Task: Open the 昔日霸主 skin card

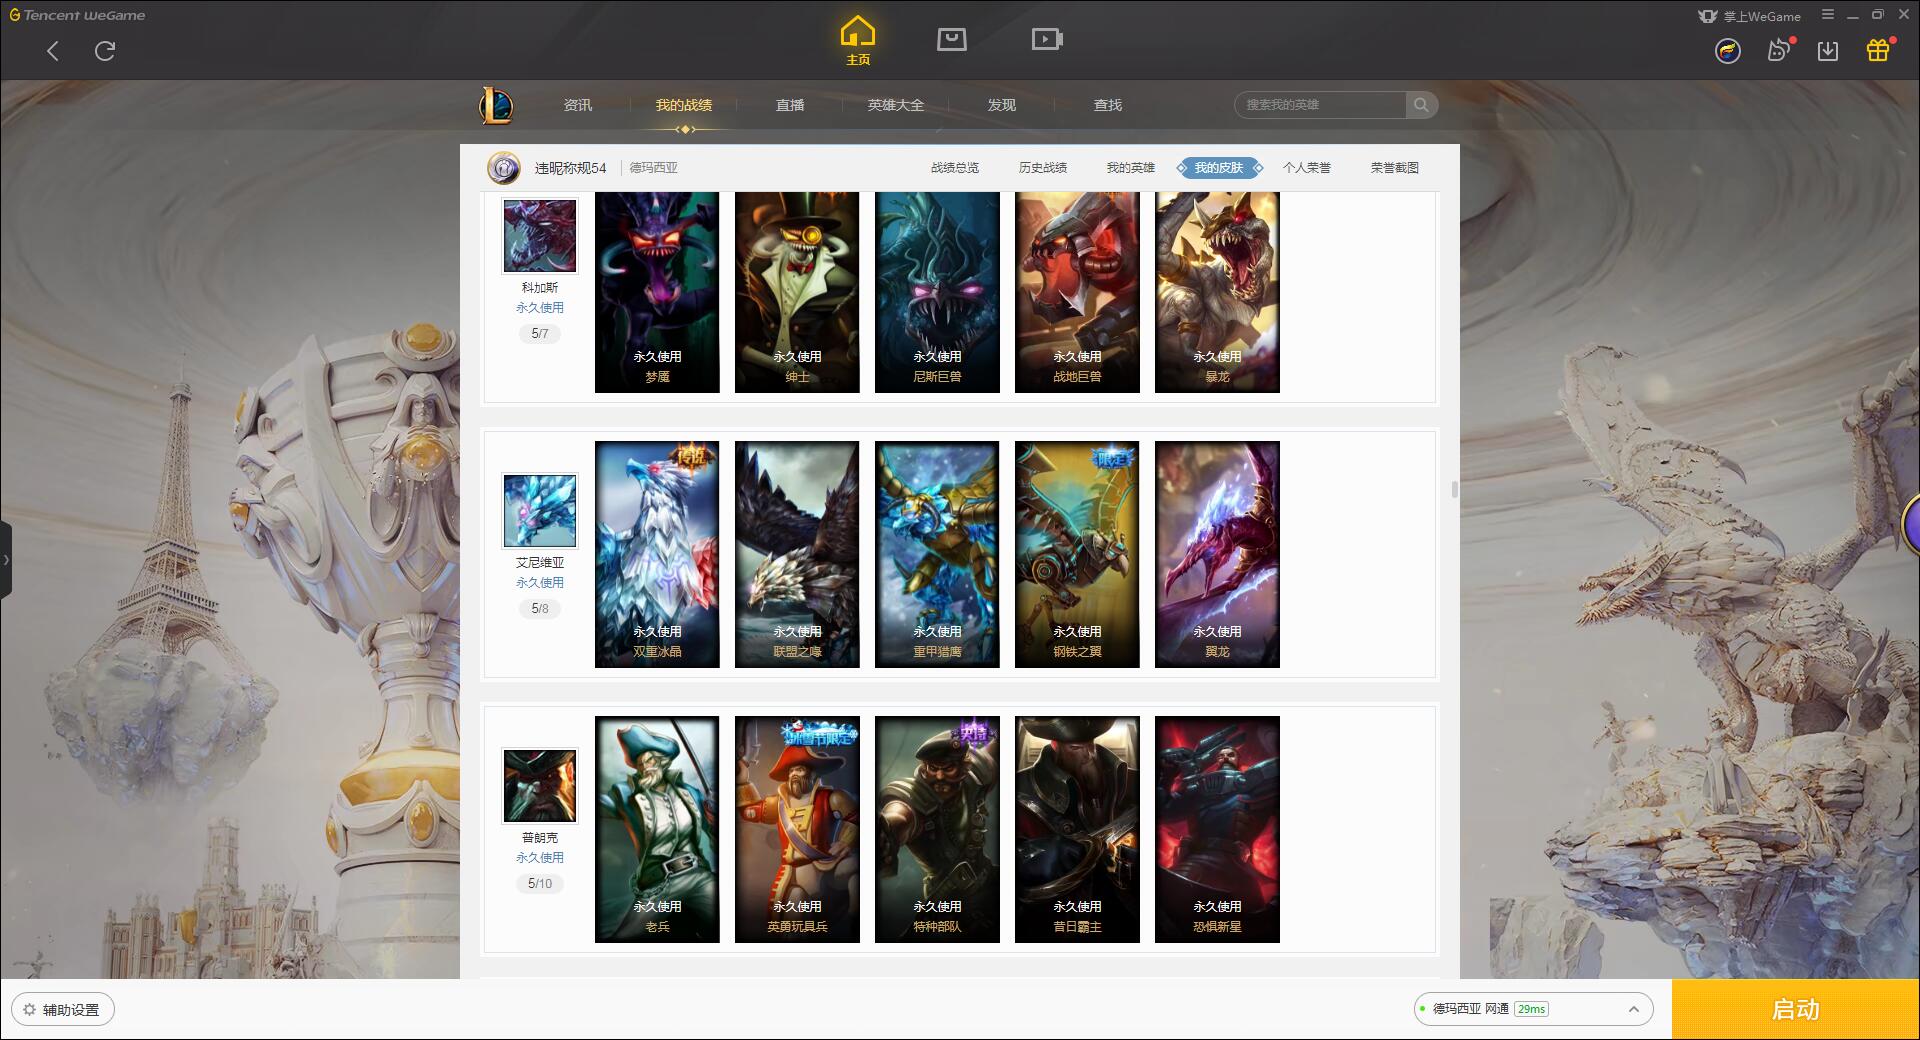Action: click(x=1077, y=829)
